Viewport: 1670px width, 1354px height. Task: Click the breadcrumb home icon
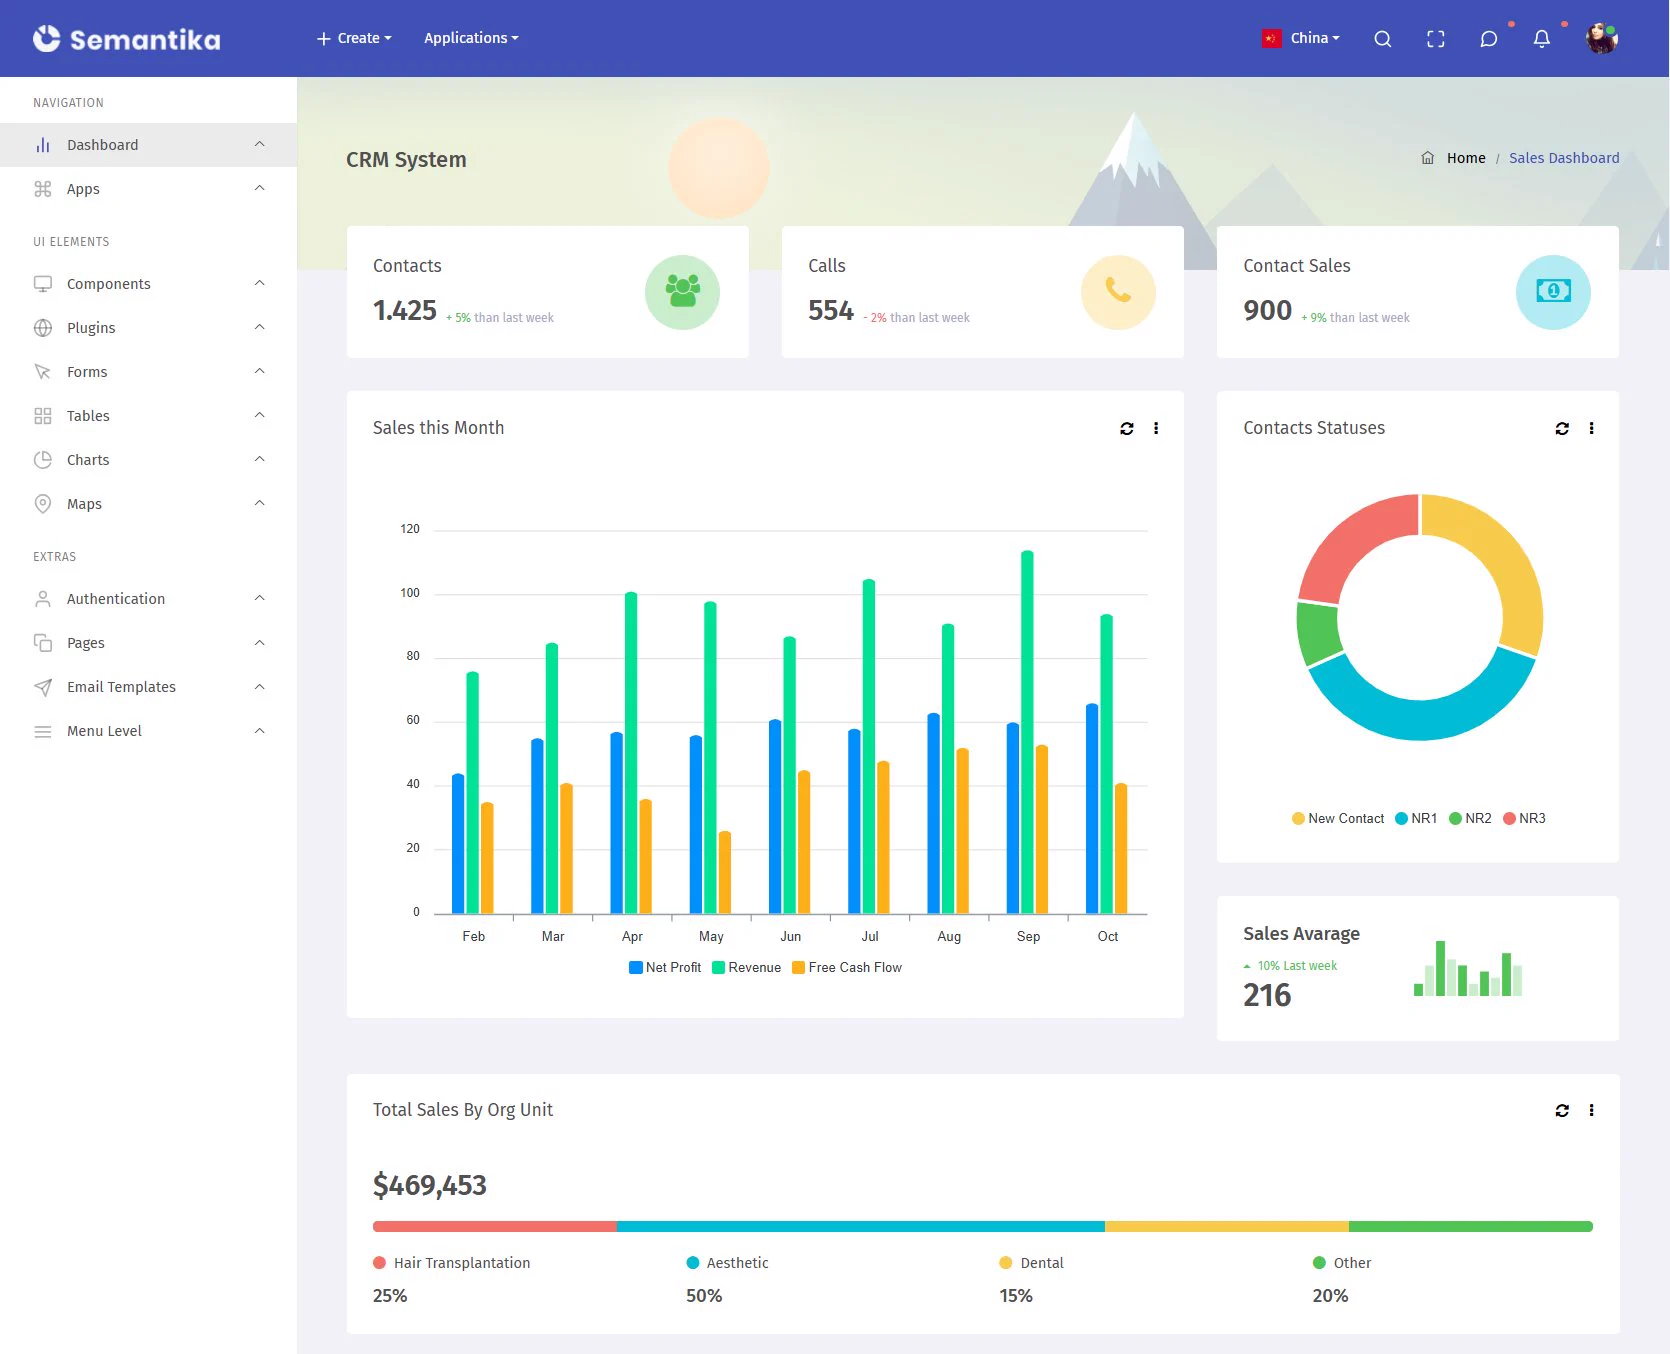pos(1428,158)
